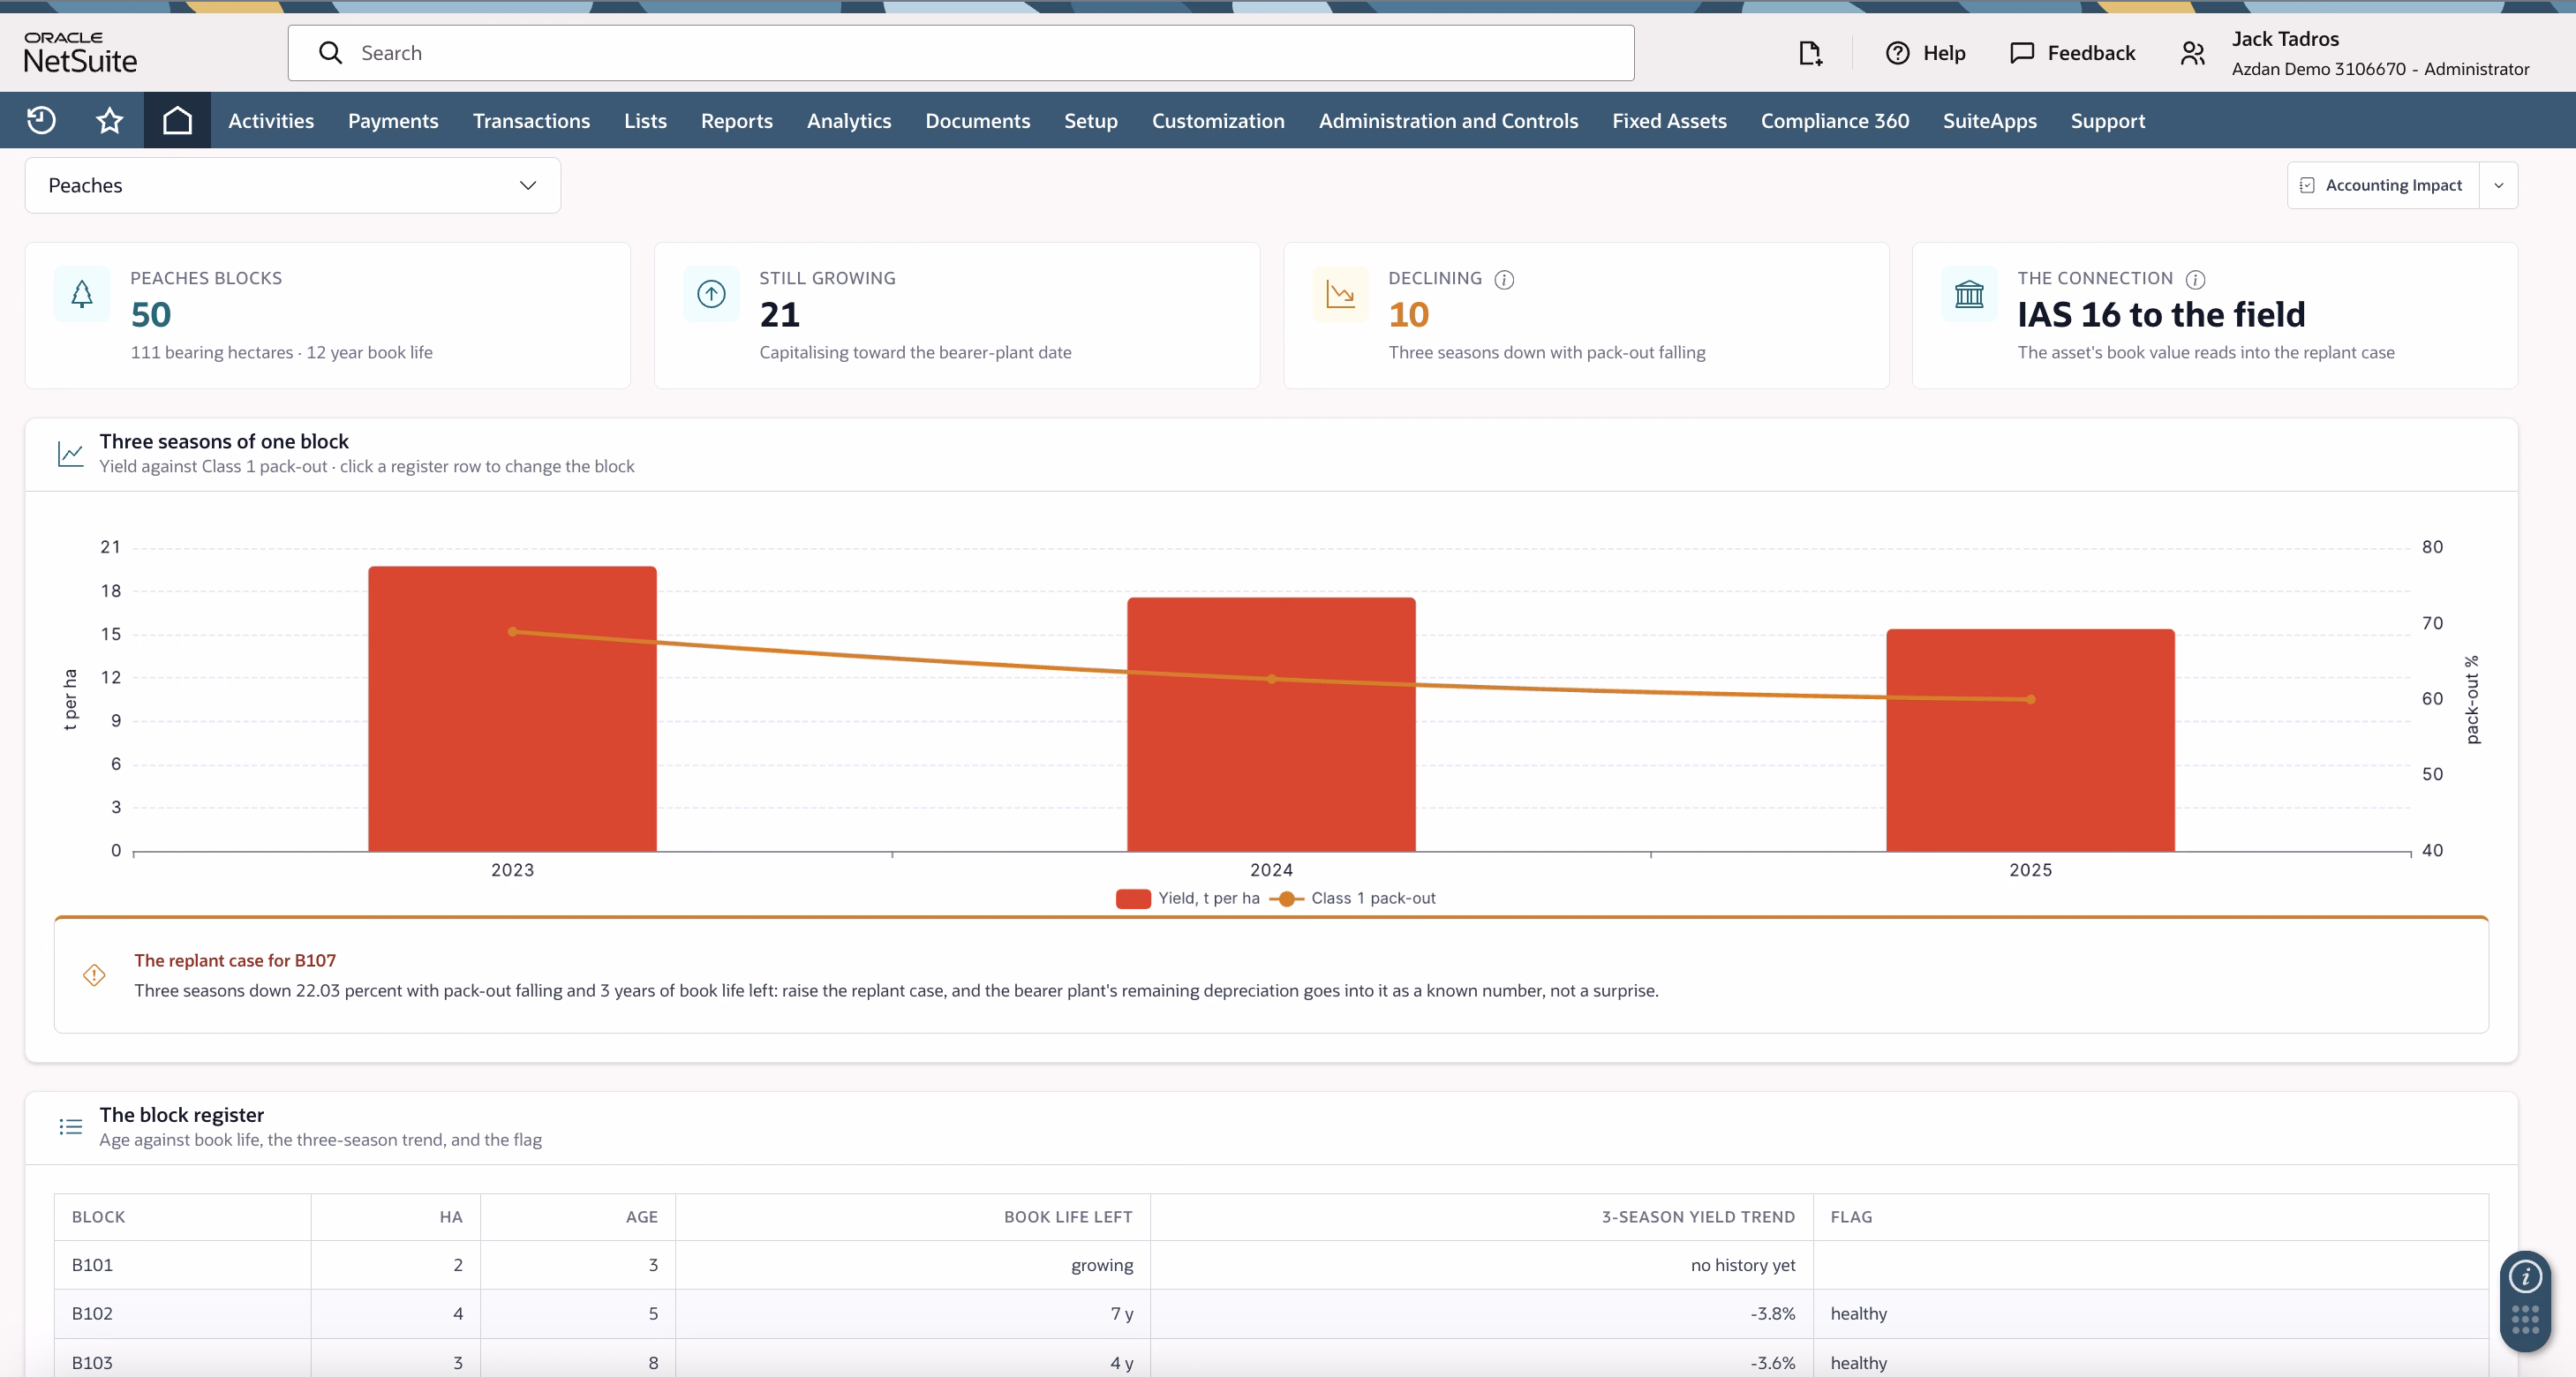
Task: Click the up-arrow icon on Still Growing card
Action: click(x=711, y=294)
